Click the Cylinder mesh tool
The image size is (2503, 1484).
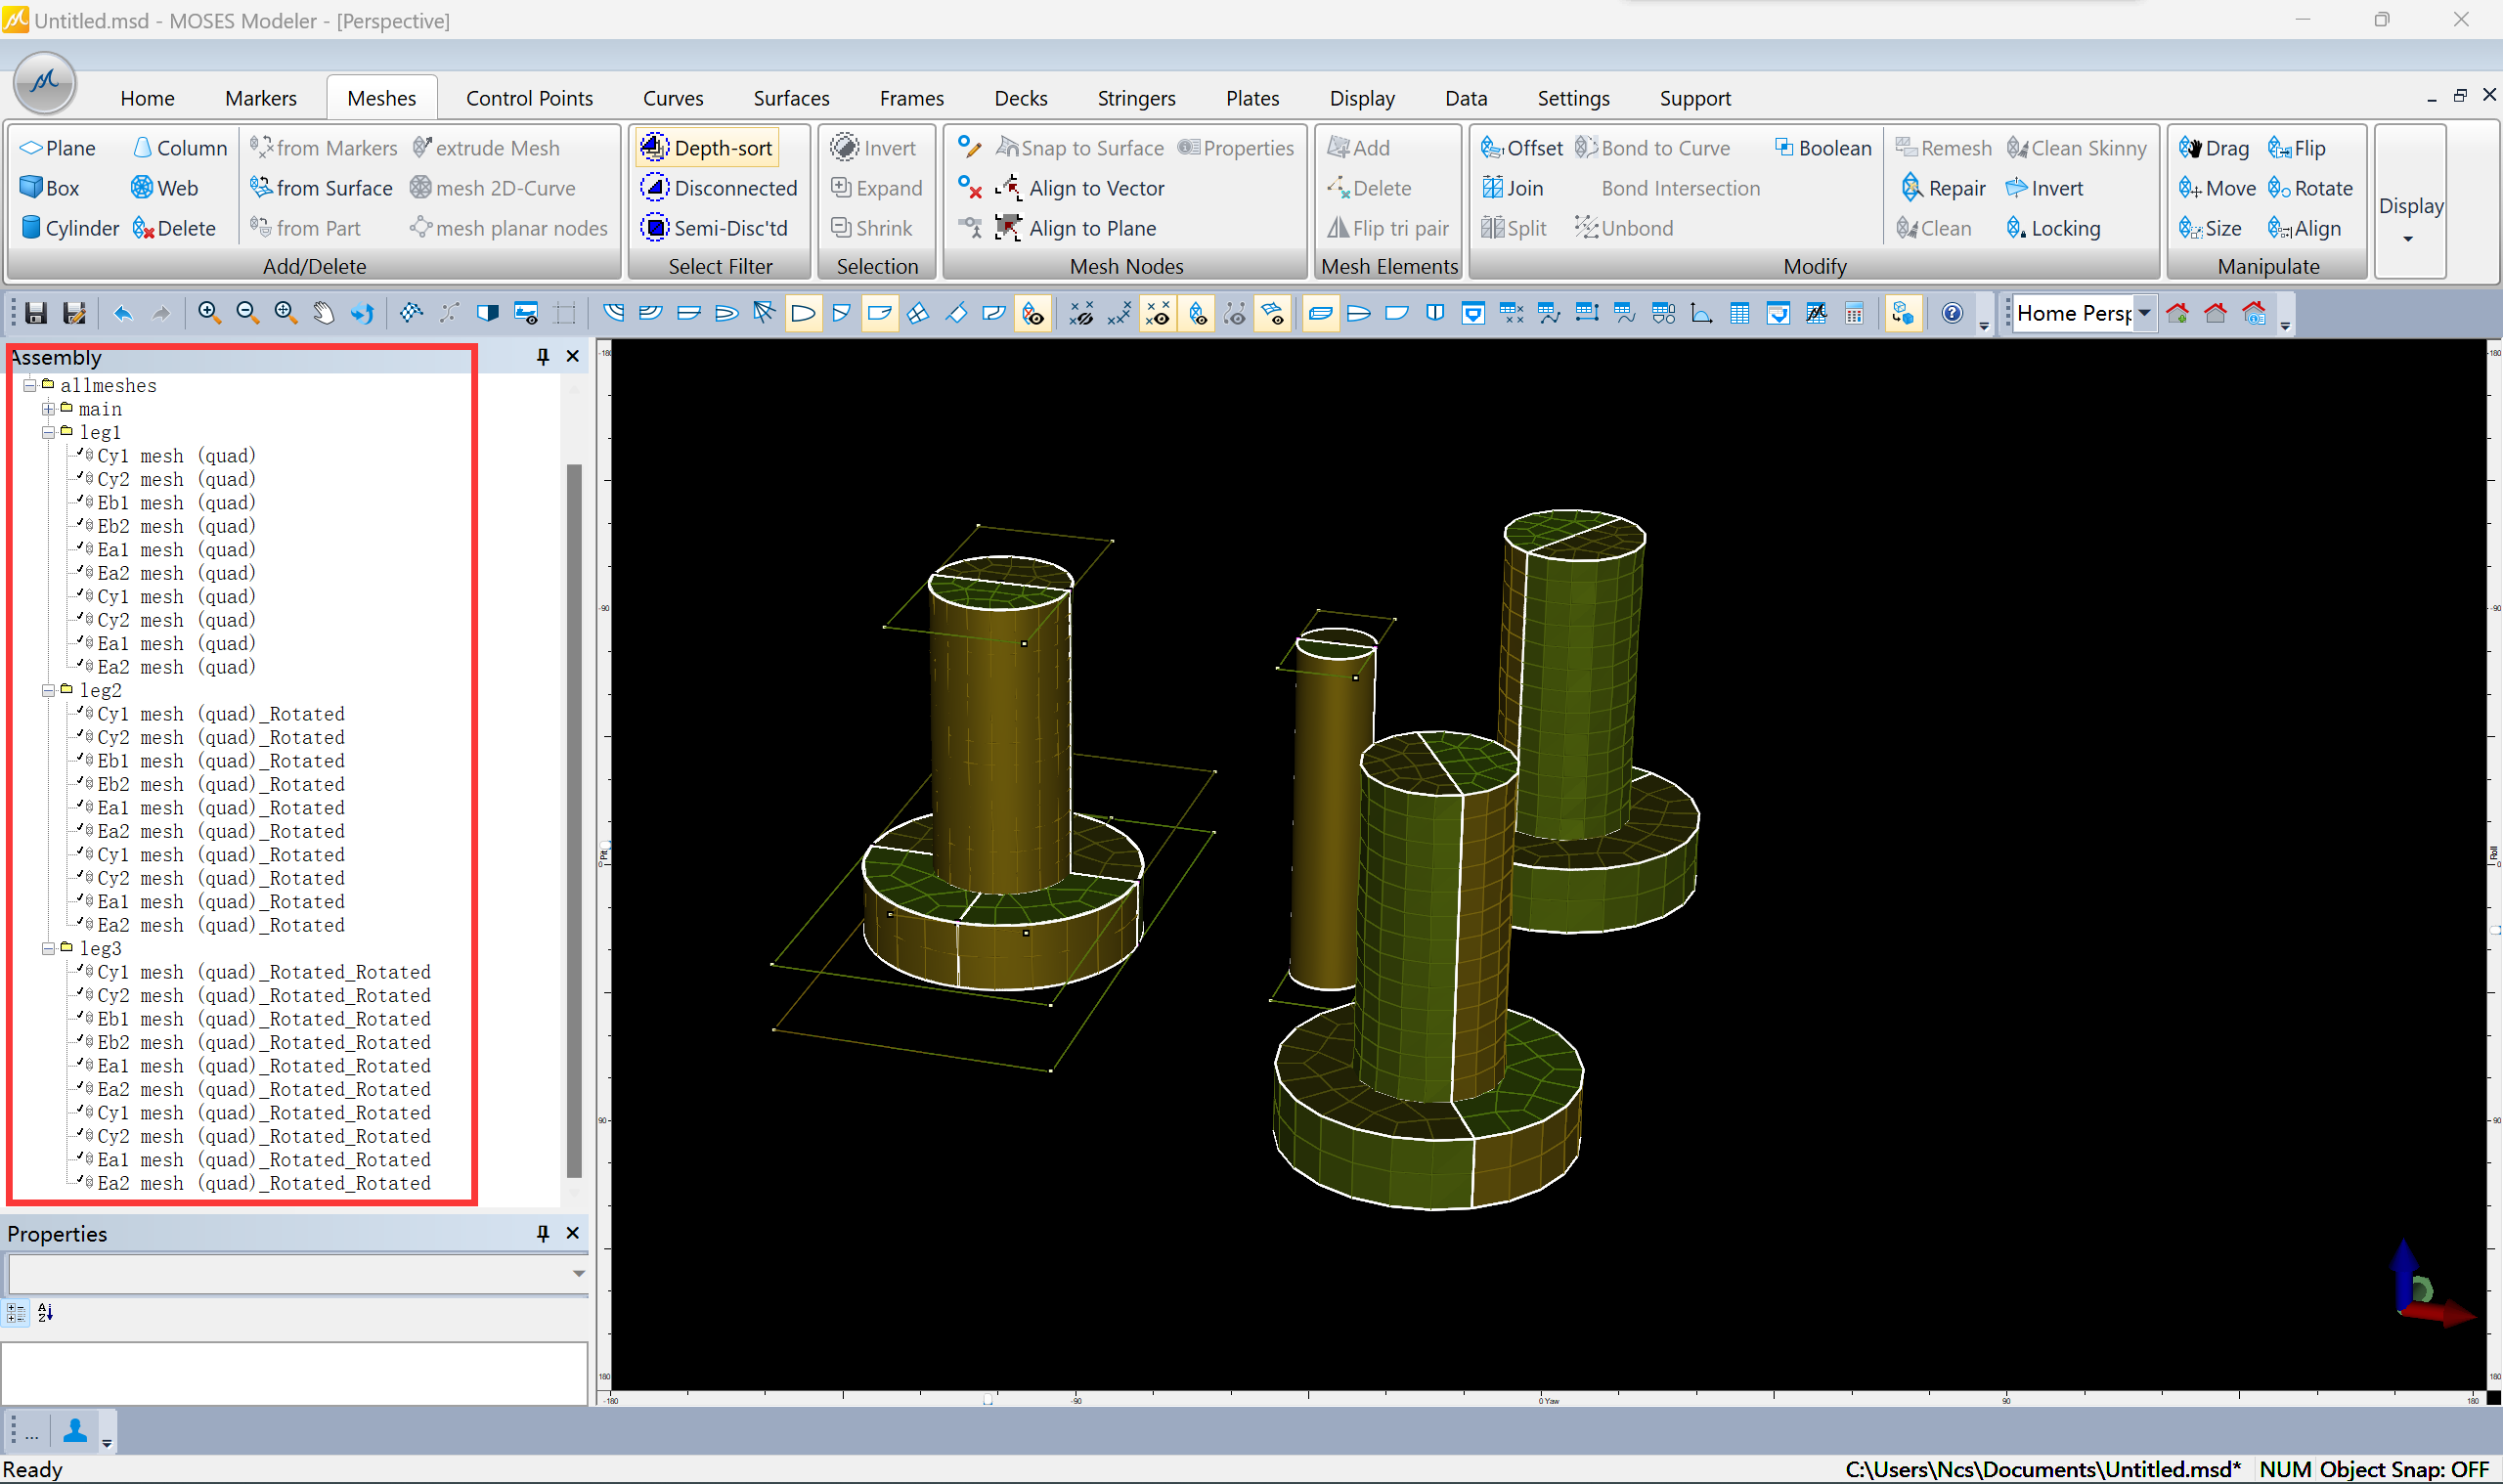click(69, 228)
